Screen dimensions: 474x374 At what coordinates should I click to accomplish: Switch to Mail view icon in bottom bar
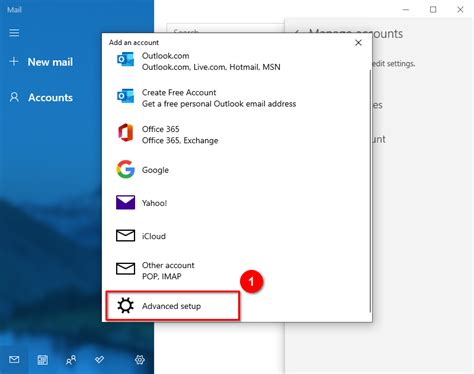14,360
